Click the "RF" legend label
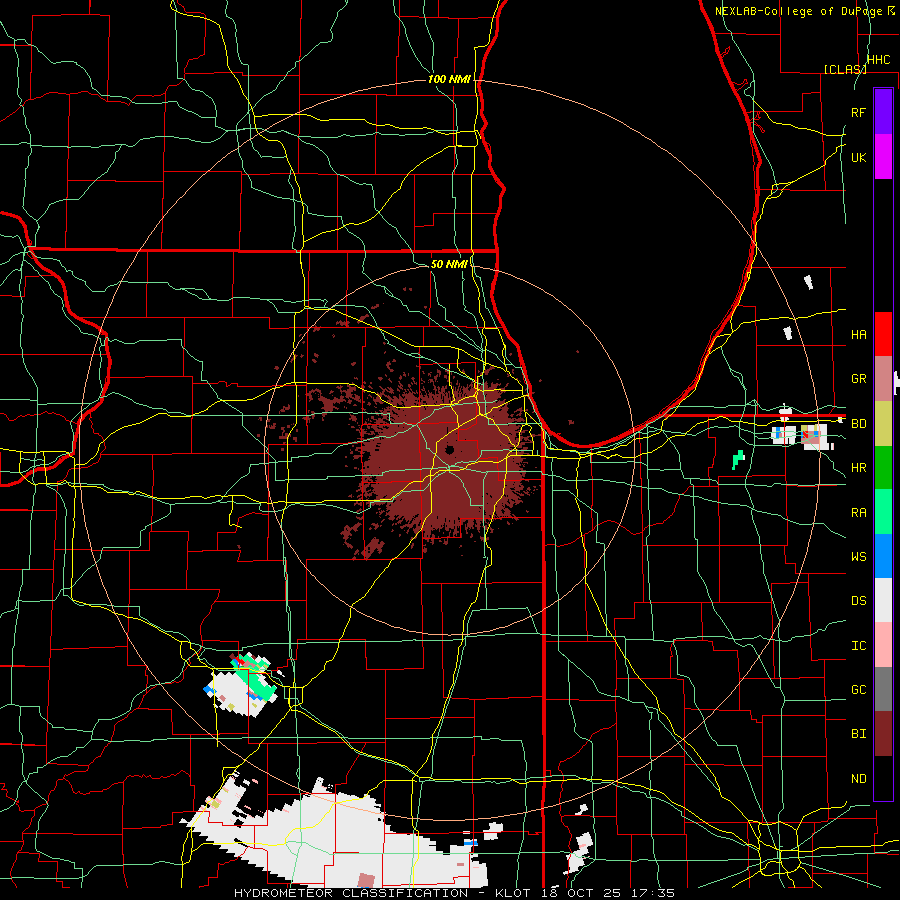This screenshot has width=900, height=900. coord(859,112)
